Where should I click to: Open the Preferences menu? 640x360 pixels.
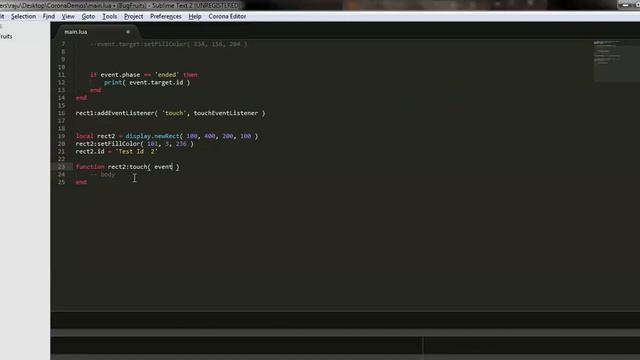166,16
